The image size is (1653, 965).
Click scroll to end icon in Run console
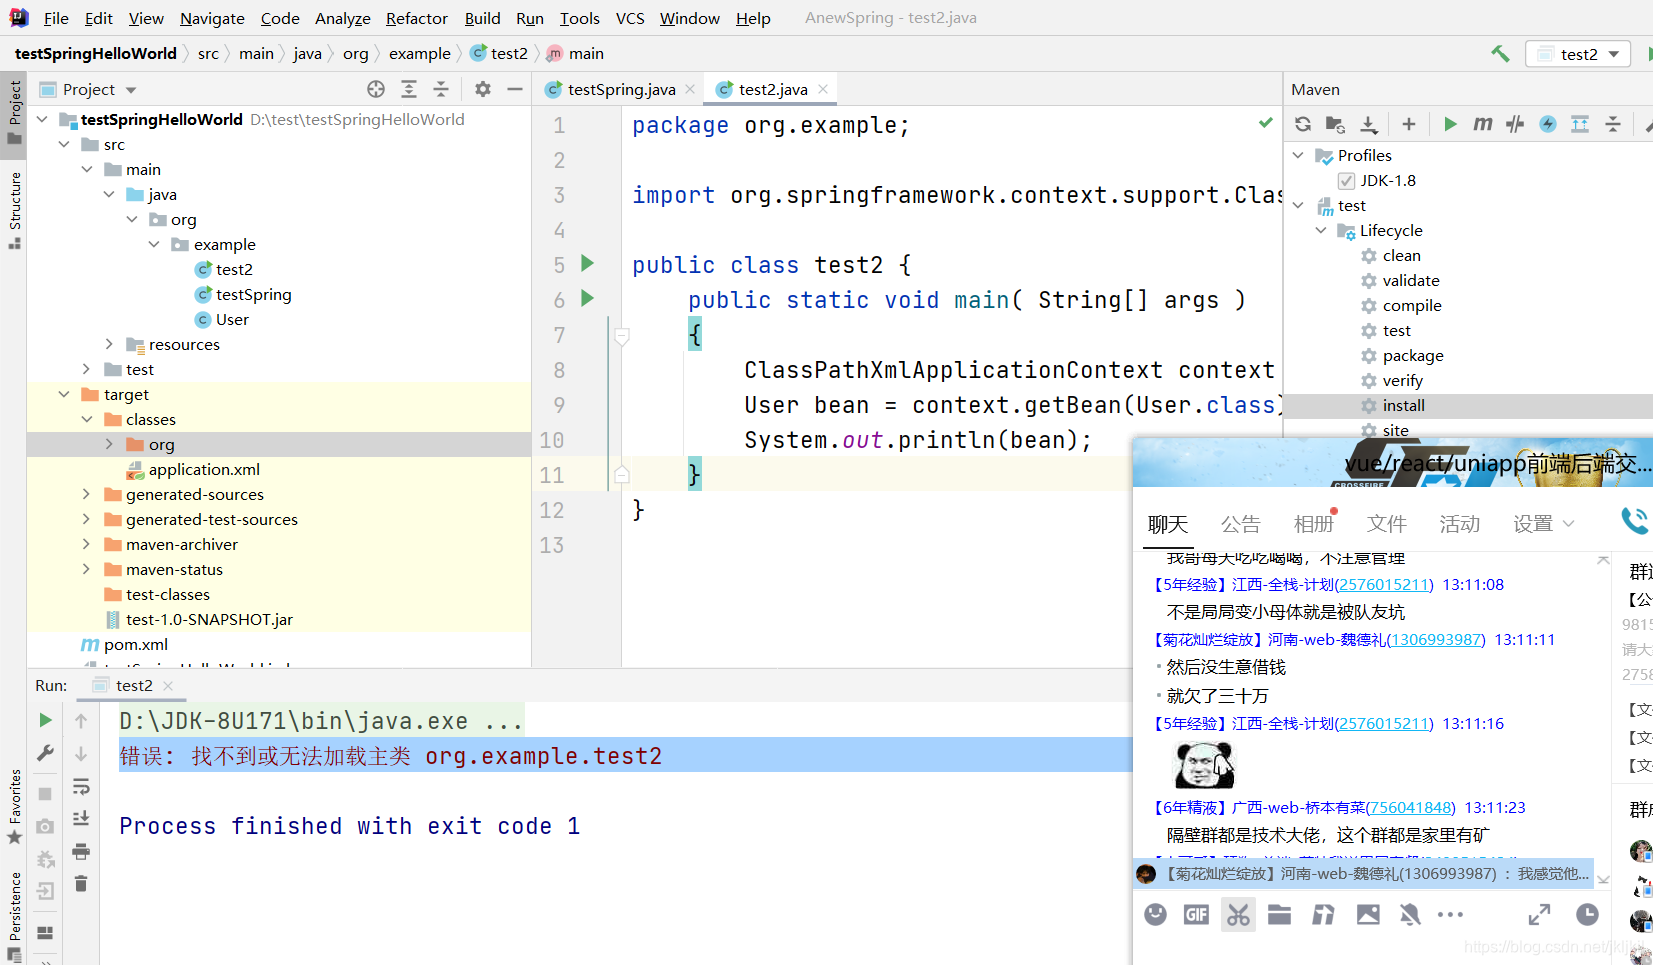(x=81, y=819)
